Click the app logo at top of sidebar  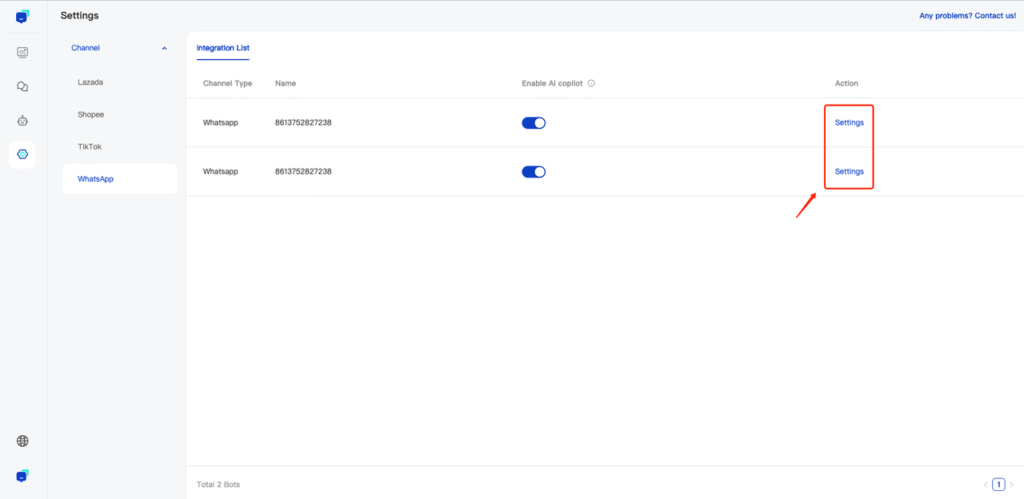22,17
